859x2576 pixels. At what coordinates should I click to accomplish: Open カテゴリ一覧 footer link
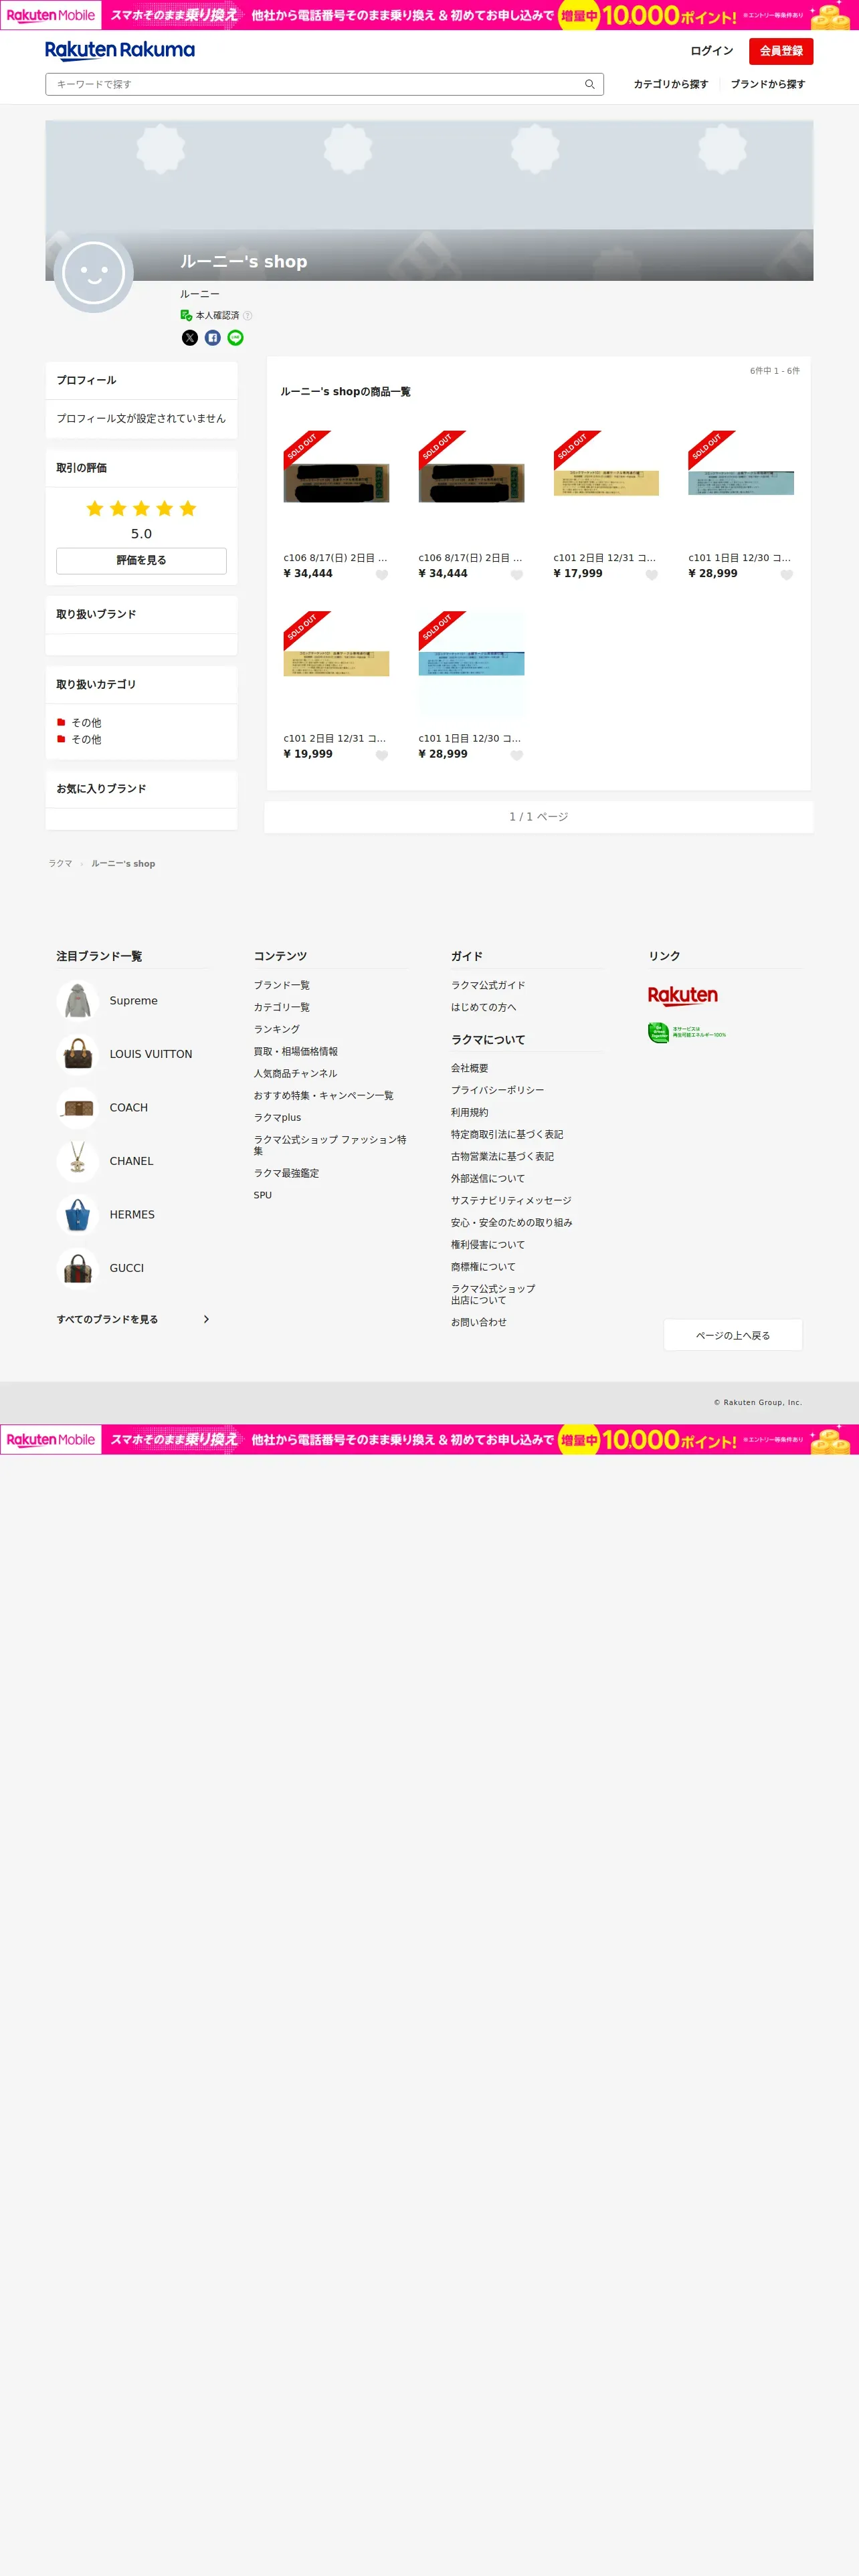point(282,1007)
